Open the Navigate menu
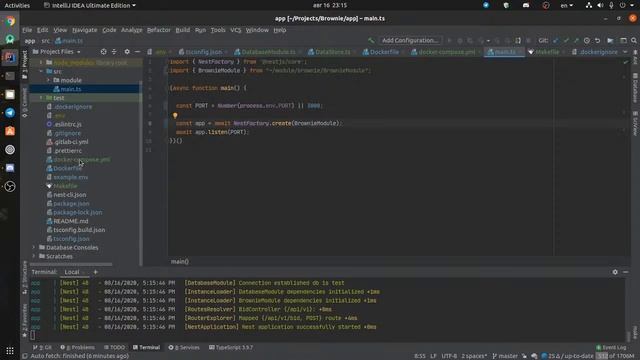The image size is (640, 360). pyautogui.click(x=84, y=30)
